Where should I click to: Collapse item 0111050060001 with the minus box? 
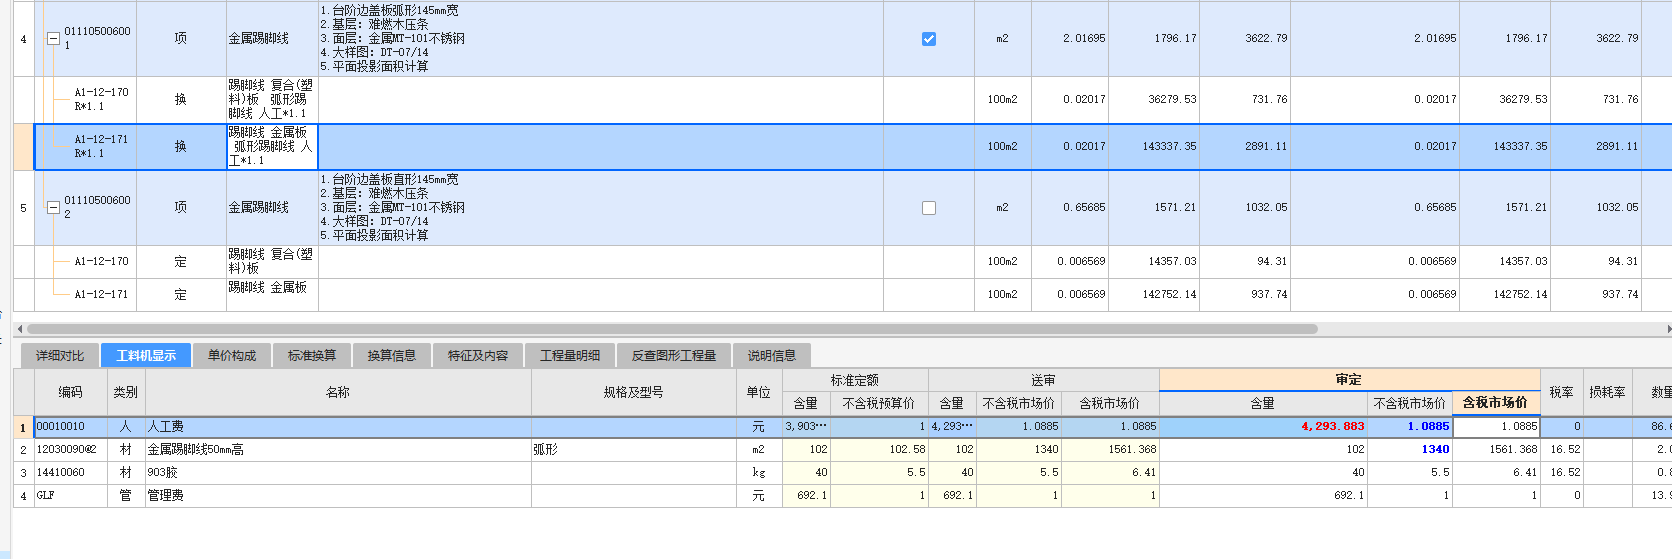click(53, 39)
